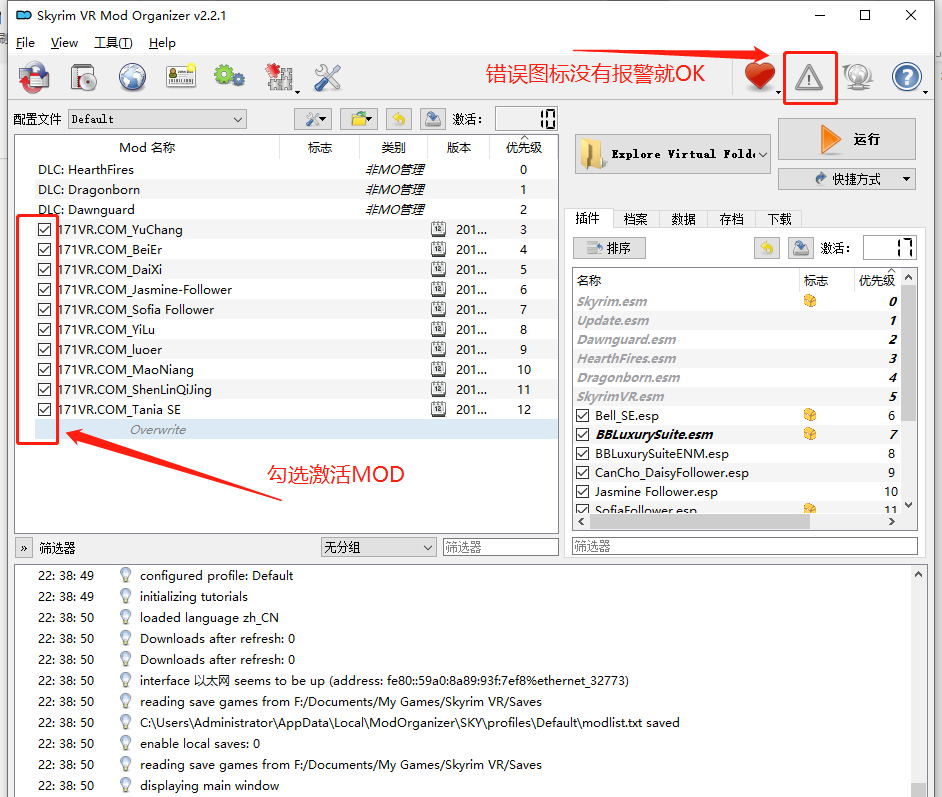Click the green gears executables icon
Viewport: 942px width, 797px height.
[x=229, y=77]
